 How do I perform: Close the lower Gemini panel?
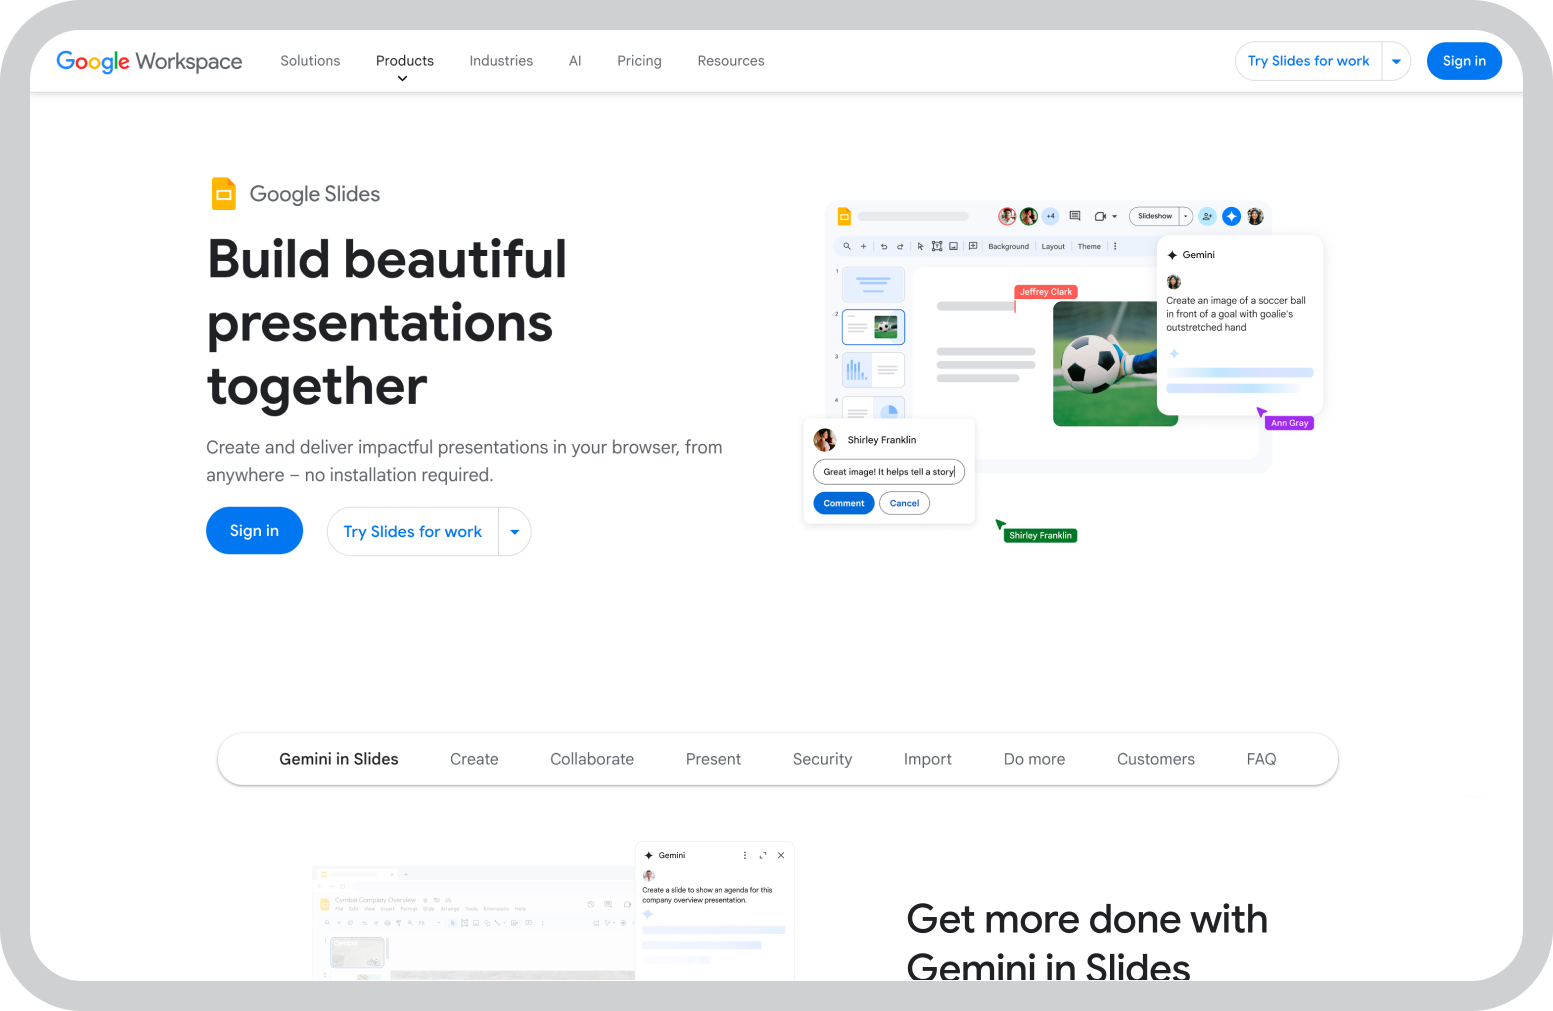(781, 855)
